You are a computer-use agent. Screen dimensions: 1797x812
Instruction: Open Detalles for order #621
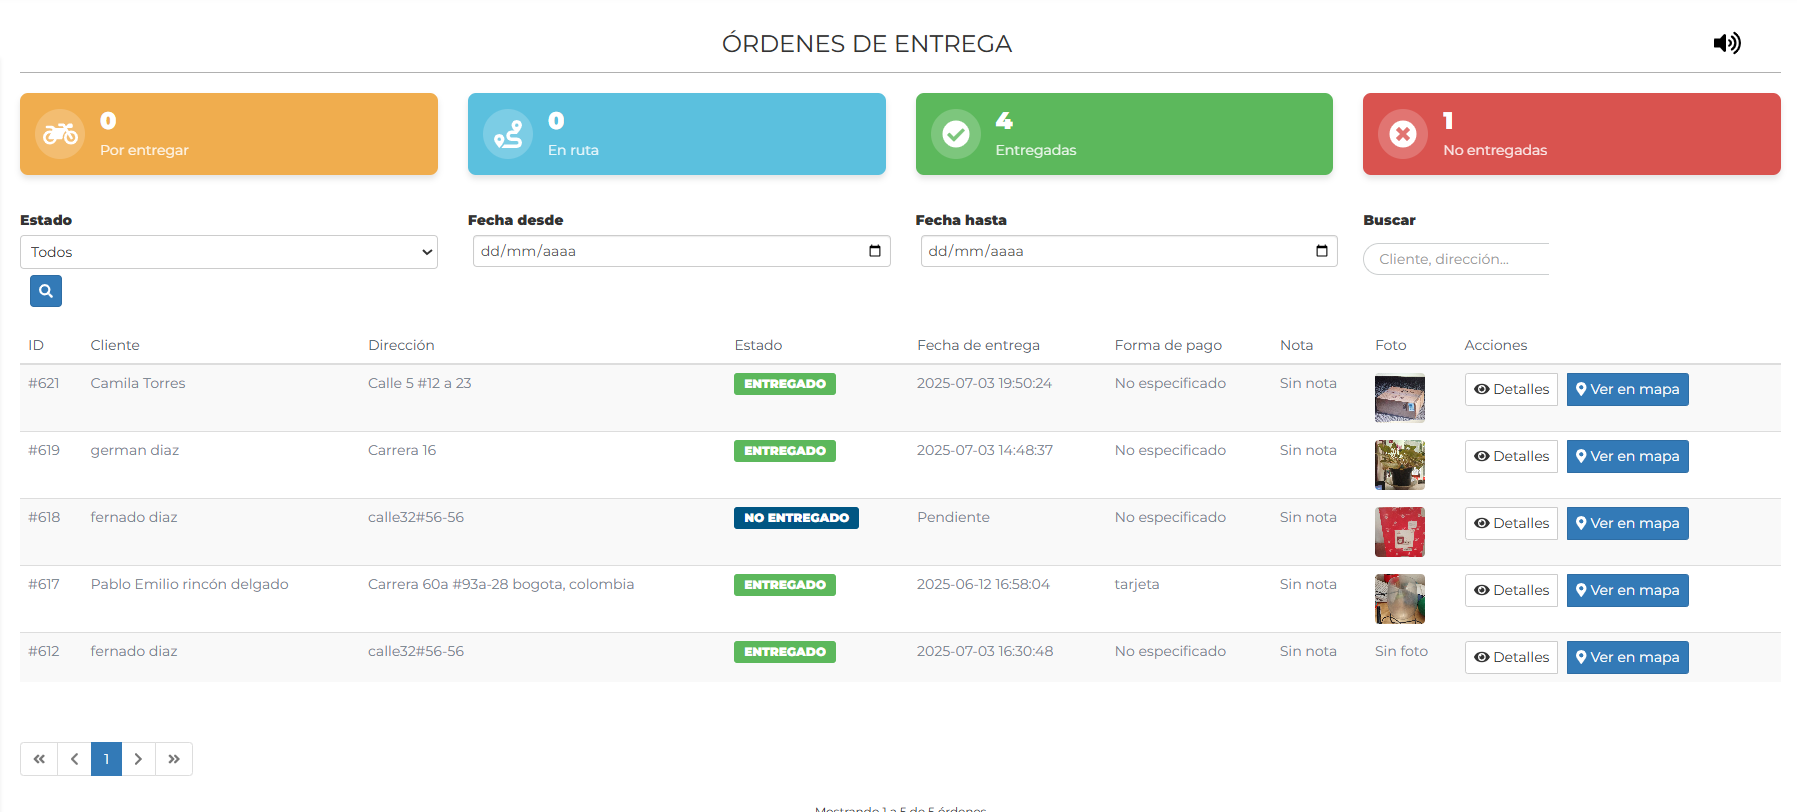click(1511, 389)
